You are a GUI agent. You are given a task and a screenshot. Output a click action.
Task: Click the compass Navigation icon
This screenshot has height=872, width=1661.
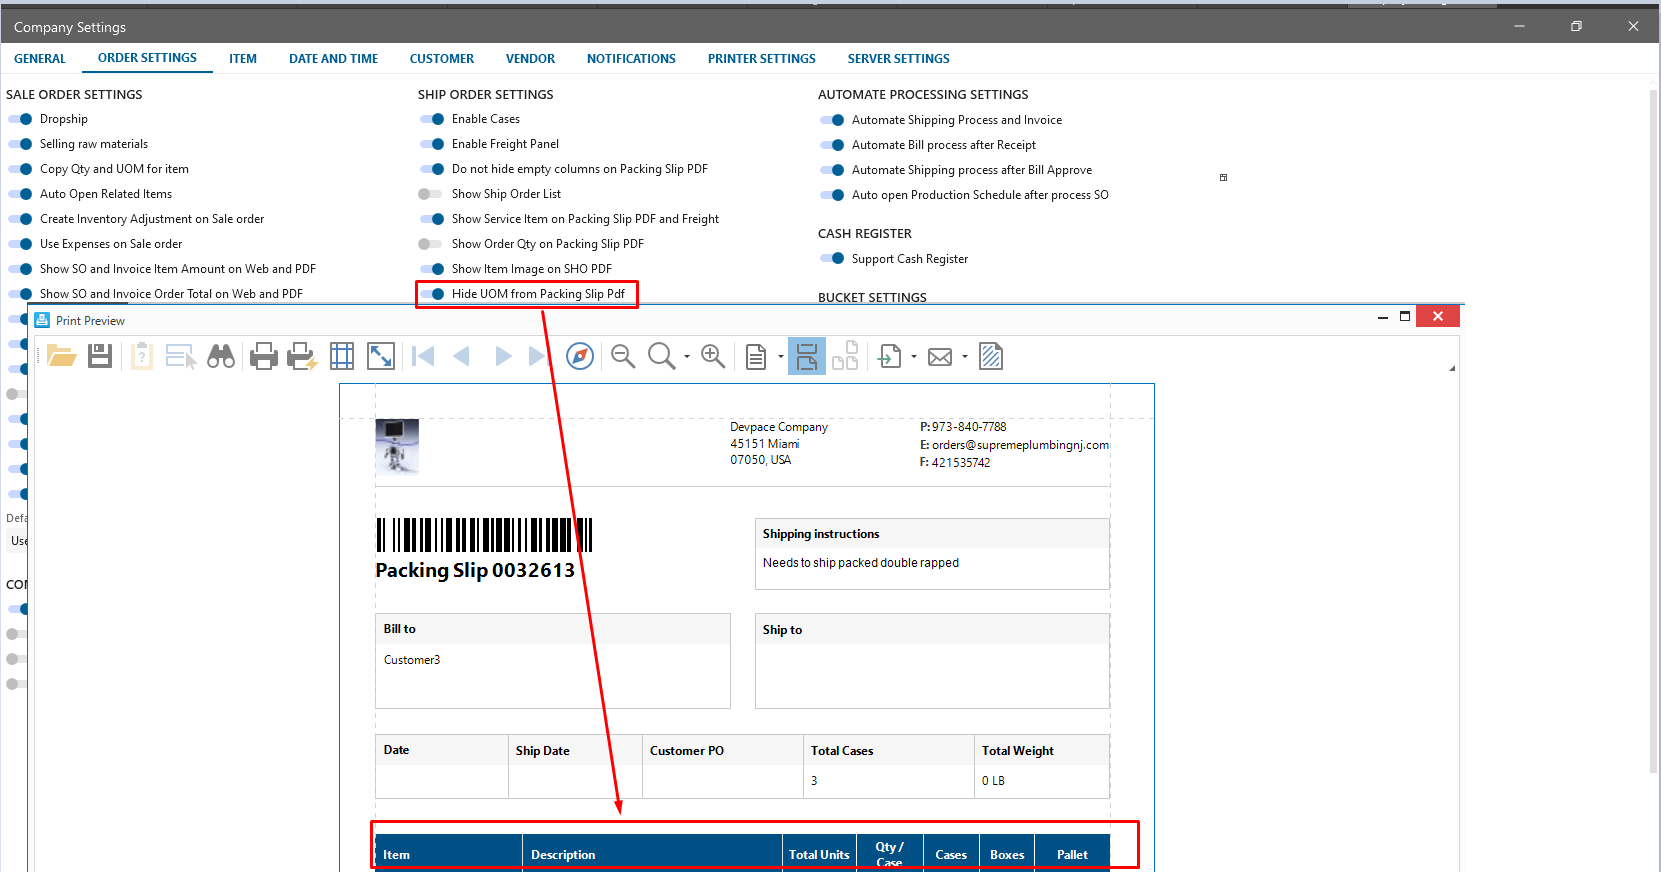coord(580,356)
